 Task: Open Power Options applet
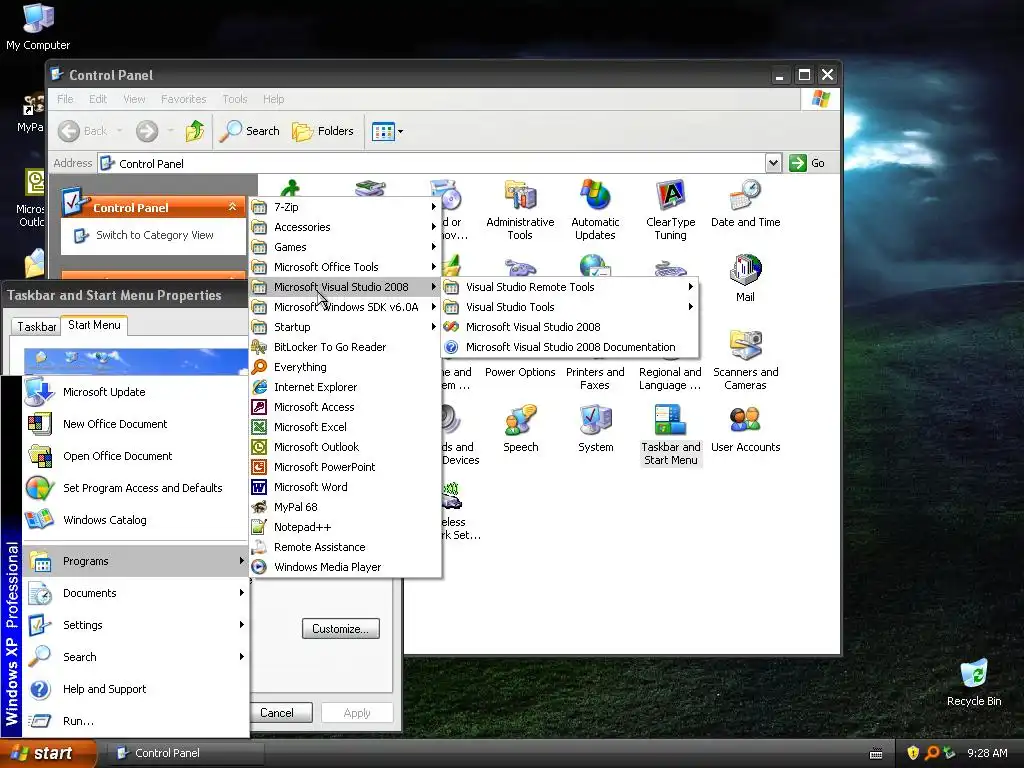(520, 372)
